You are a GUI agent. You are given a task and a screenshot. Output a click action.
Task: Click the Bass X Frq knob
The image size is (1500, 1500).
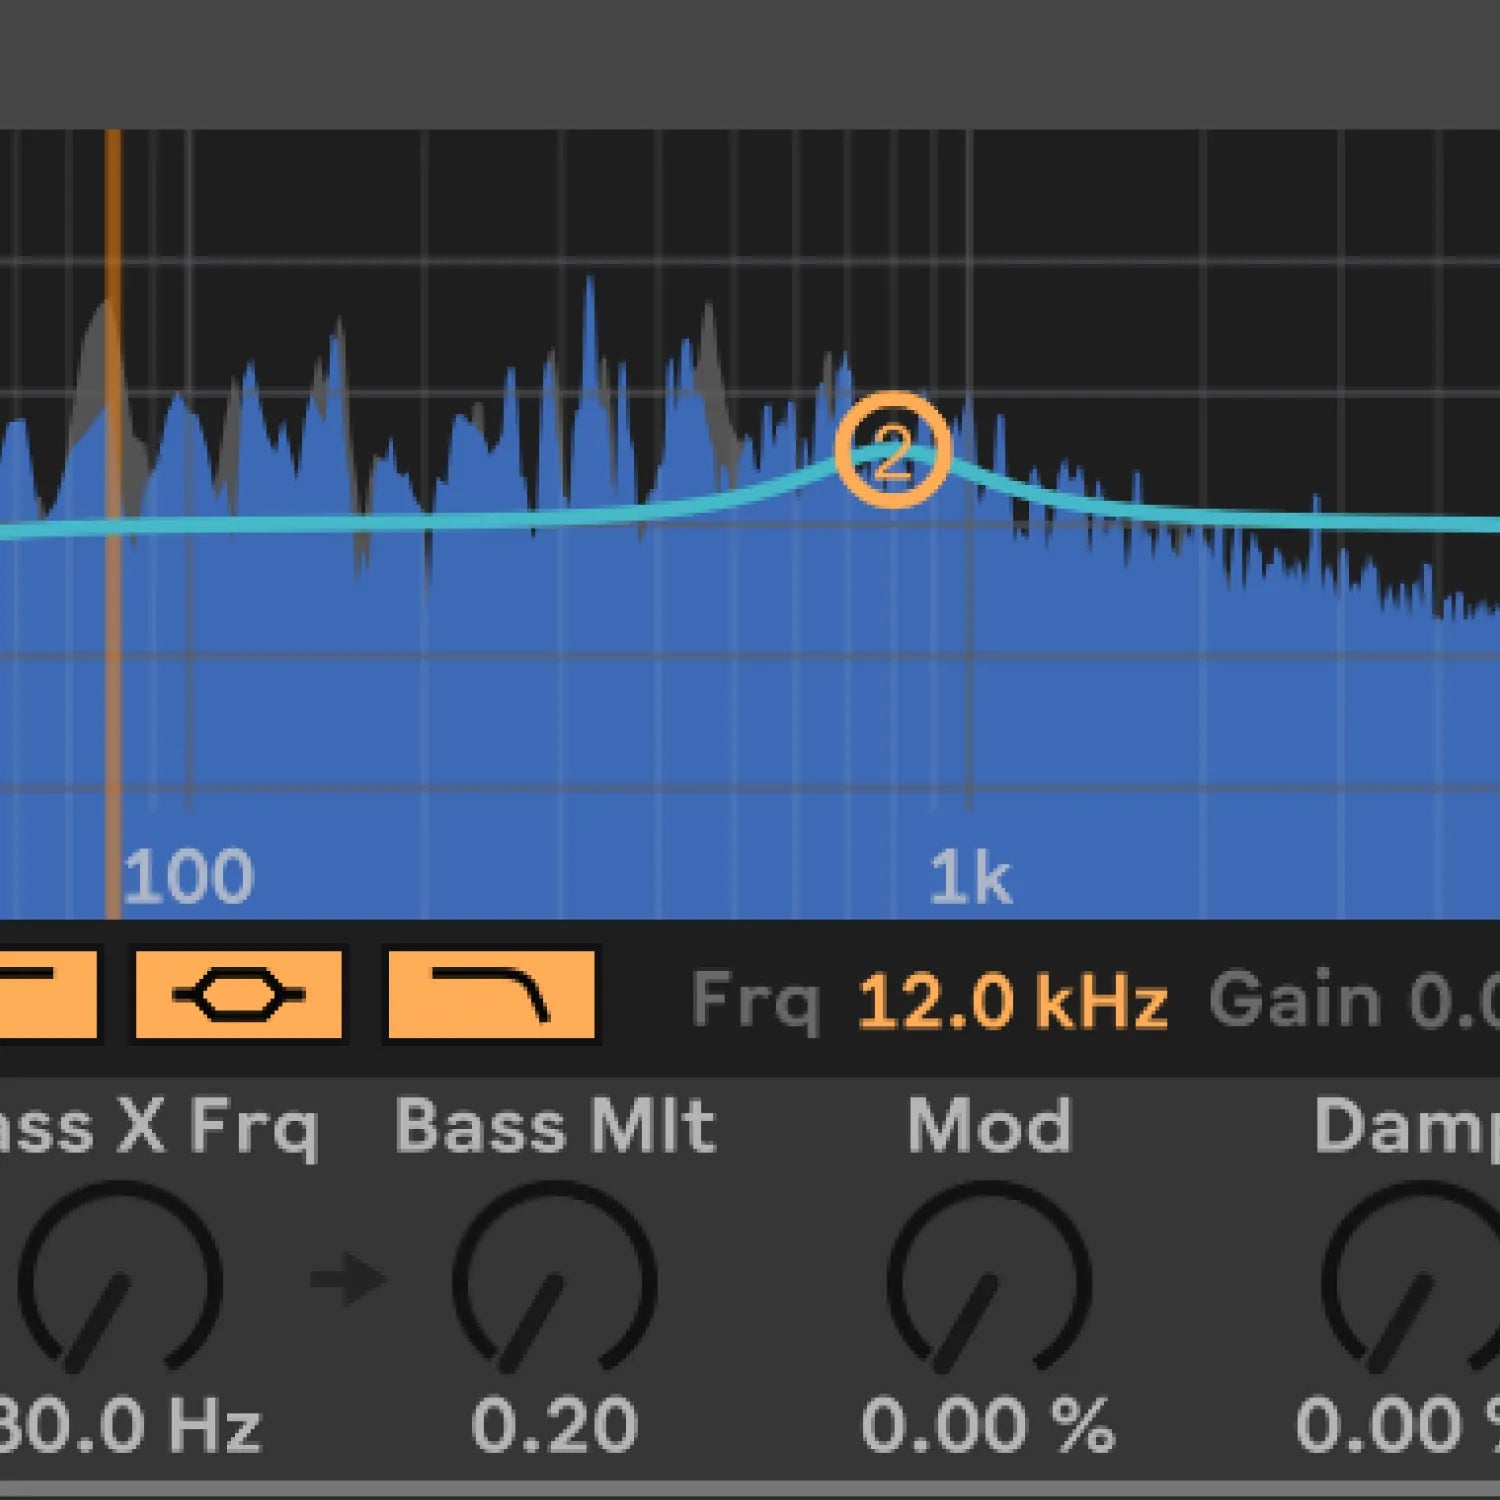point(120,1280)
